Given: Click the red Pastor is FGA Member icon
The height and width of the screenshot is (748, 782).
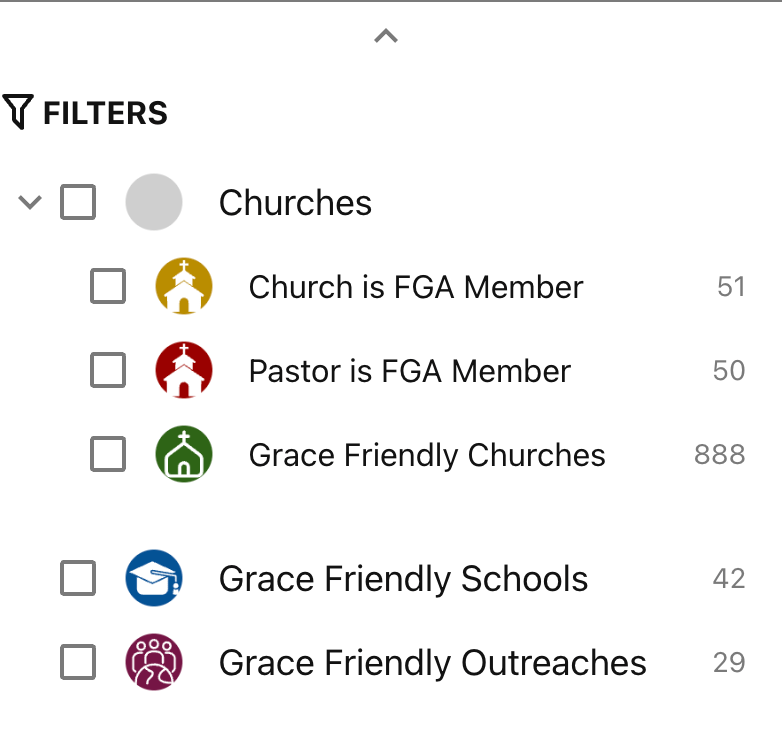Looking at the screenshot, I should tap(184, 371).
